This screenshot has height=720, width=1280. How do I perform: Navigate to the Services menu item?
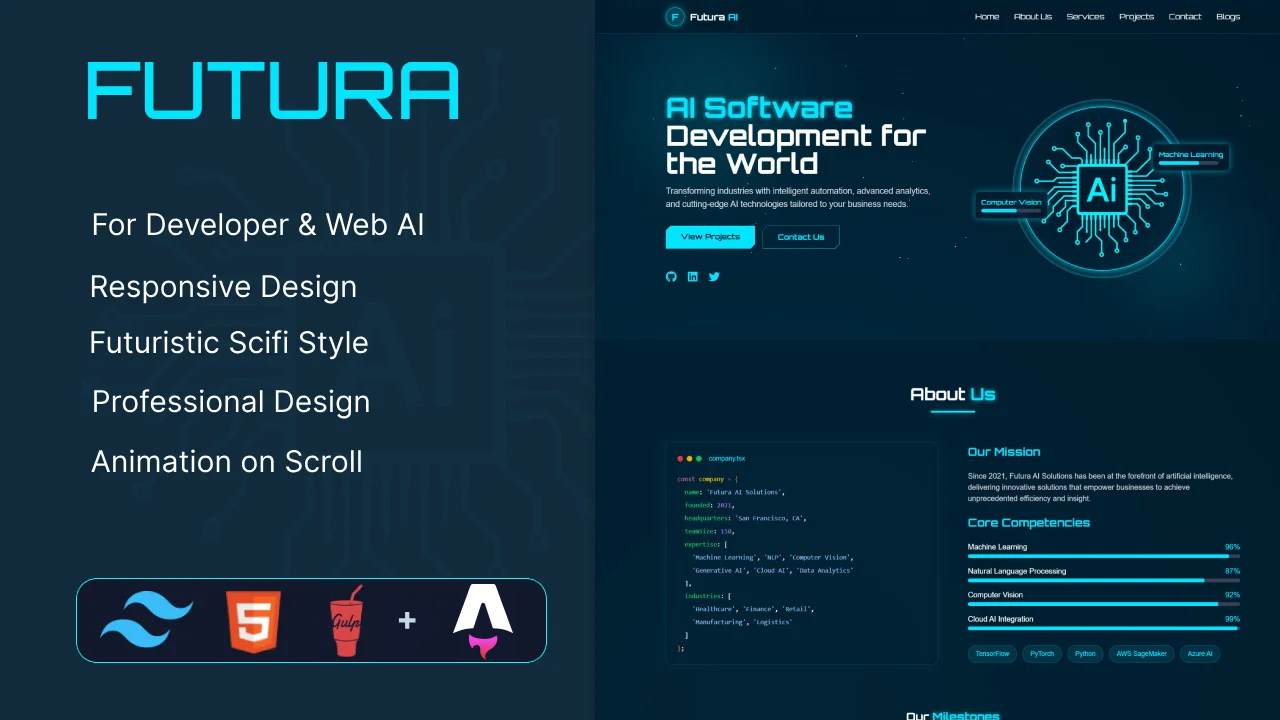(x=1085, y=16)
